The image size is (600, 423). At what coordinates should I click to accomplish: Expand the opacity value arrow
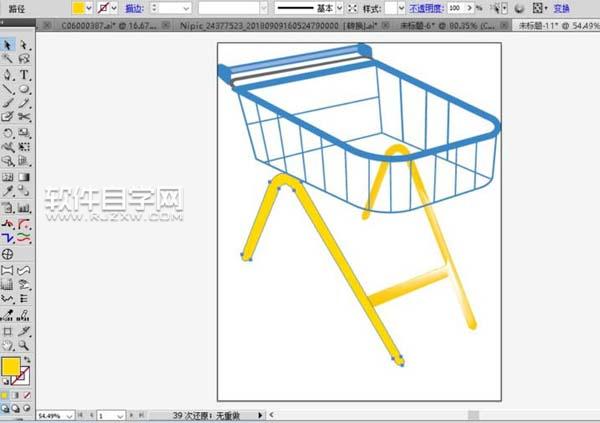coord(470,8)
